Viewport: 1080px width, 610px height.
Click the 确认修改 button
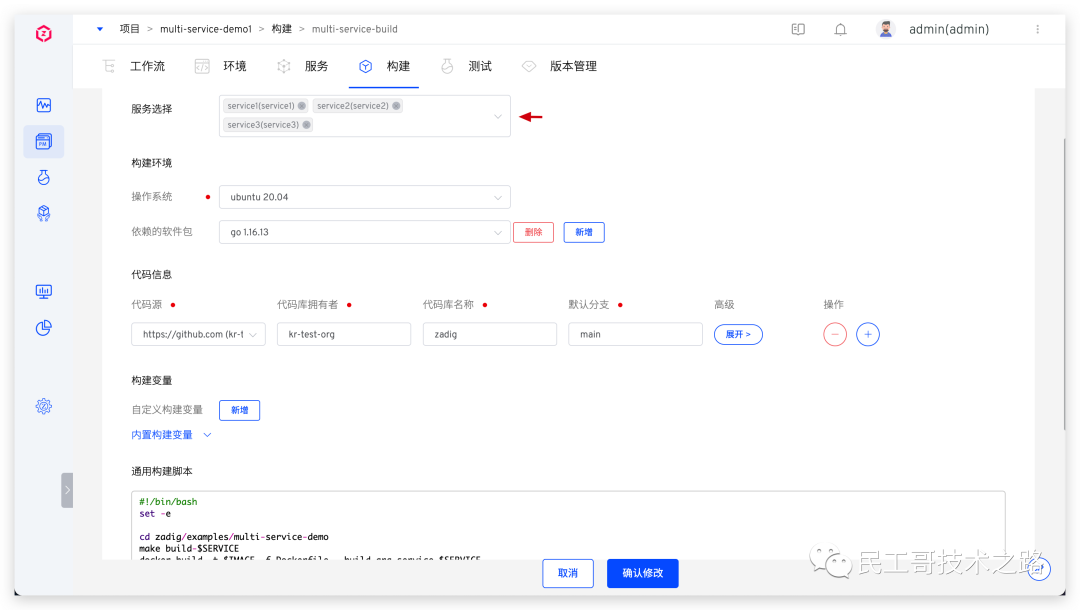tap(642, 573)
